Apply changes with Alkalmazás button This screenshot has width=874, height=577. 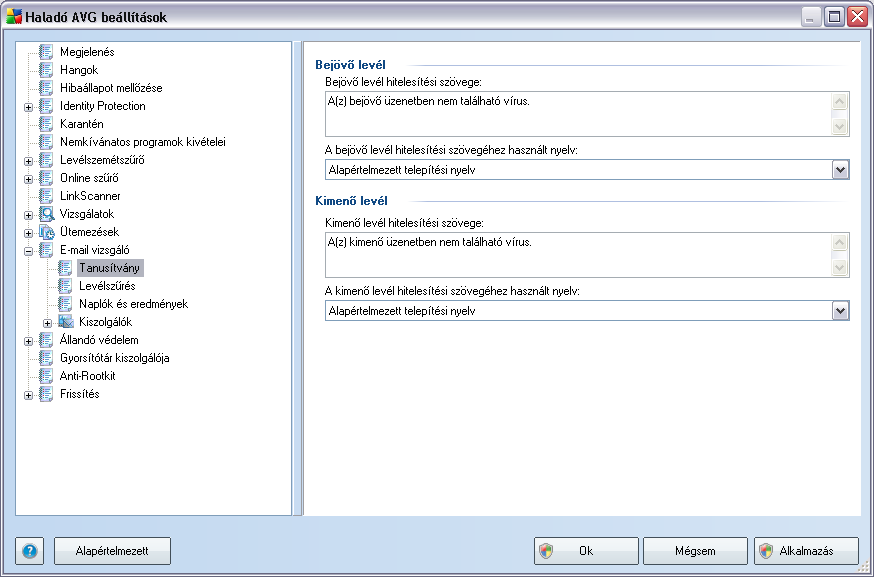806,551
